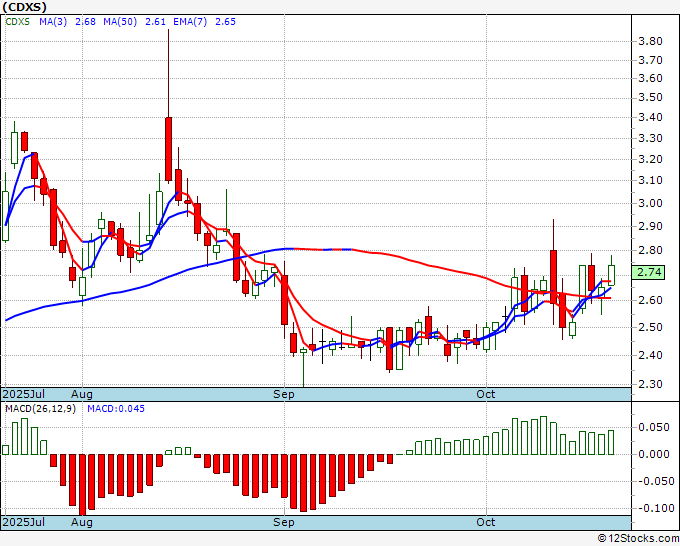Click the EMA(7) value 2.65
The height and width of the screenshot is (546, 680).
[x=226, y=22]
